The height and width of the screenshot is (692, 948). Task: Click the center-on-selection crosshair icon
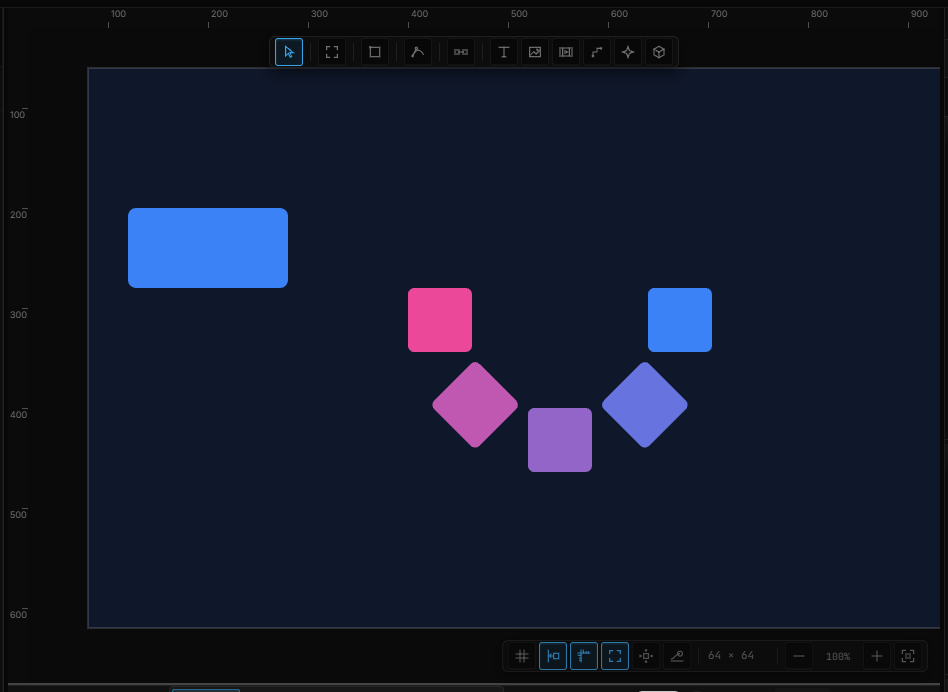click(x=646, y=656)
